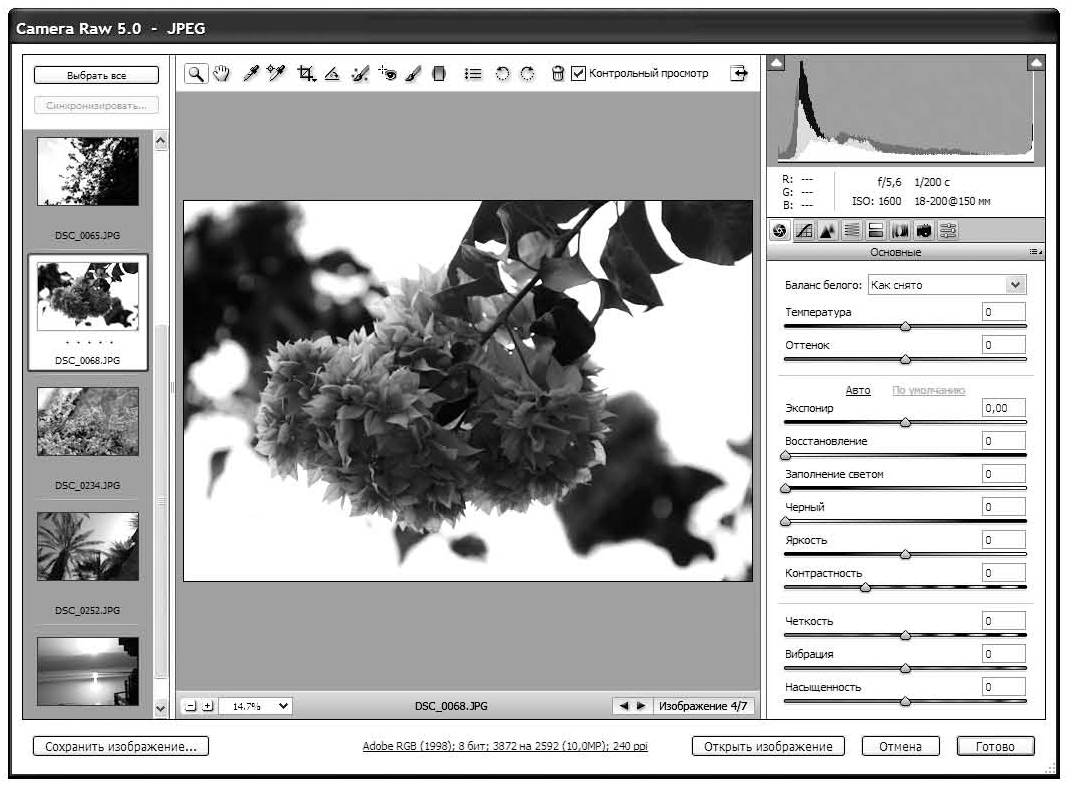Select the Hand tool
1072x790 pixels.
click(222, 73)
